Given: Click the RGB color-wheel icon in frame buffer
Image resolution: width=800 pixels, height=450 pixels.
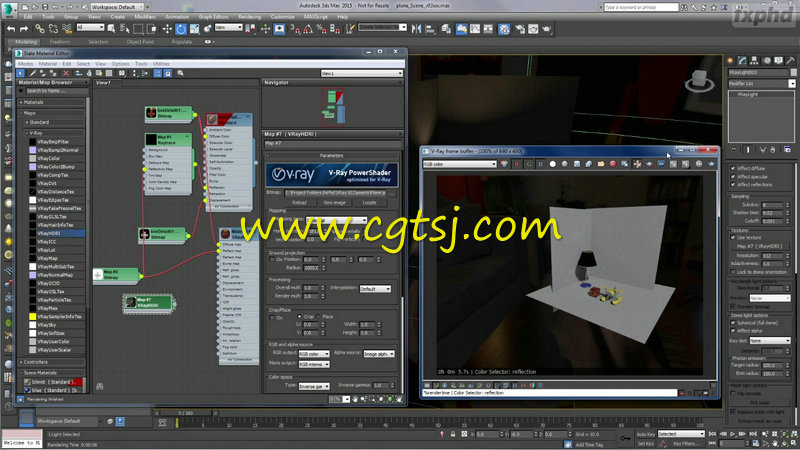Looking at the screenshot, I should 504,164.
